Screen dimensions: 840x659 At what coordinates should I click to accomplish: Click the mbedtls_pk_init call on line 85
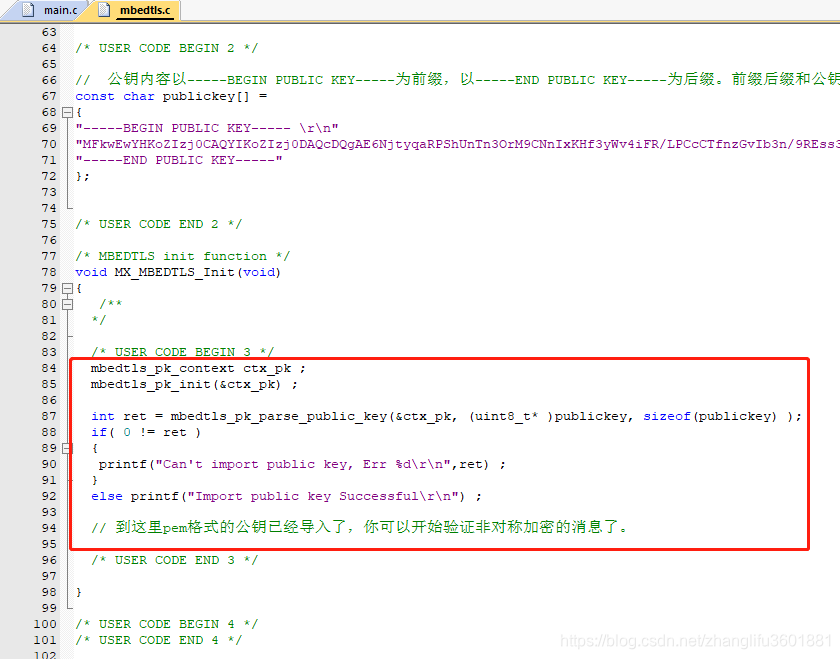click(185, 385)
